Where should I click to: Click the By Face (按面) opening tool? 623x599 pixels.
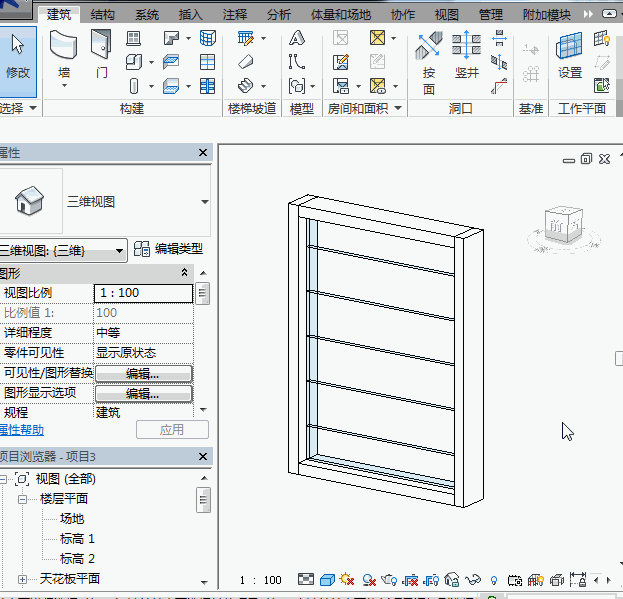[429, 60]
